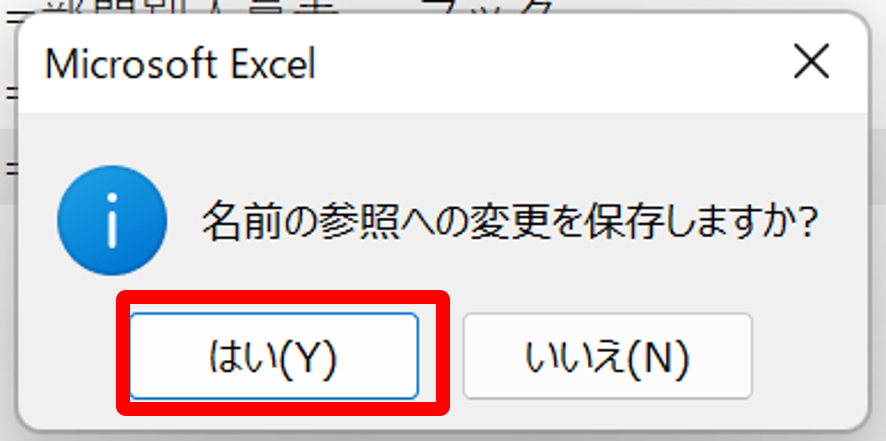886x441 pixels.
Task: Click the message text 名前の参照への変更を保存しますか?
Action: [510, 221]
